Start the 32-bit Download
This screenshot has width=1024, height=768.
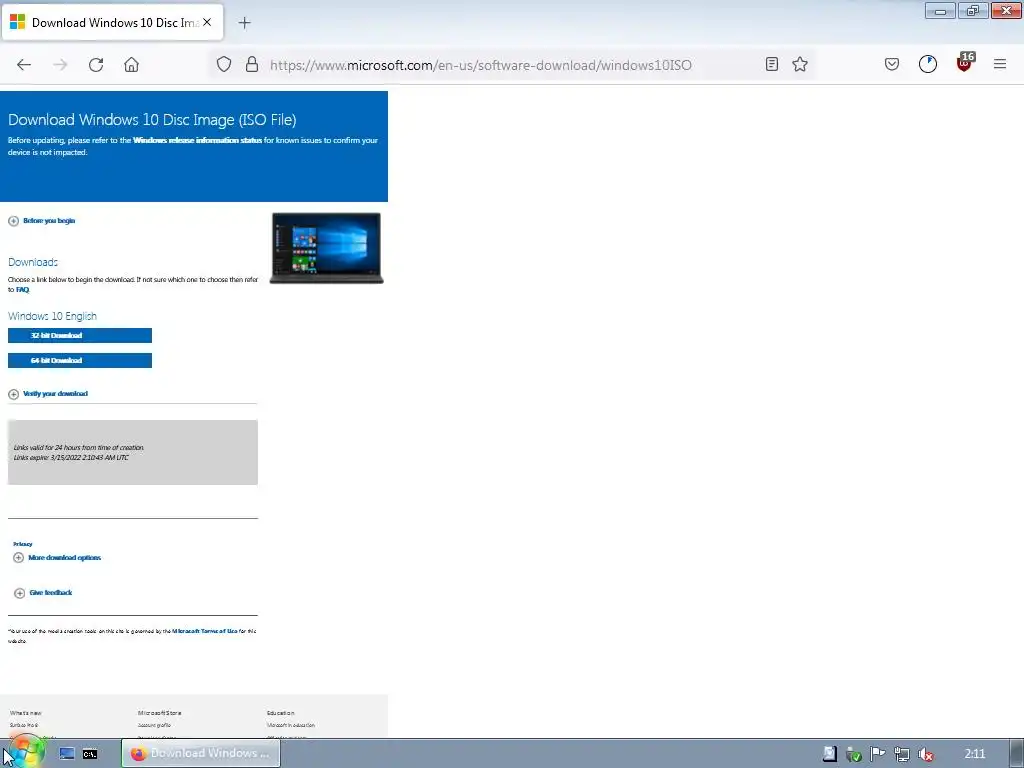(x=80, y=336)
